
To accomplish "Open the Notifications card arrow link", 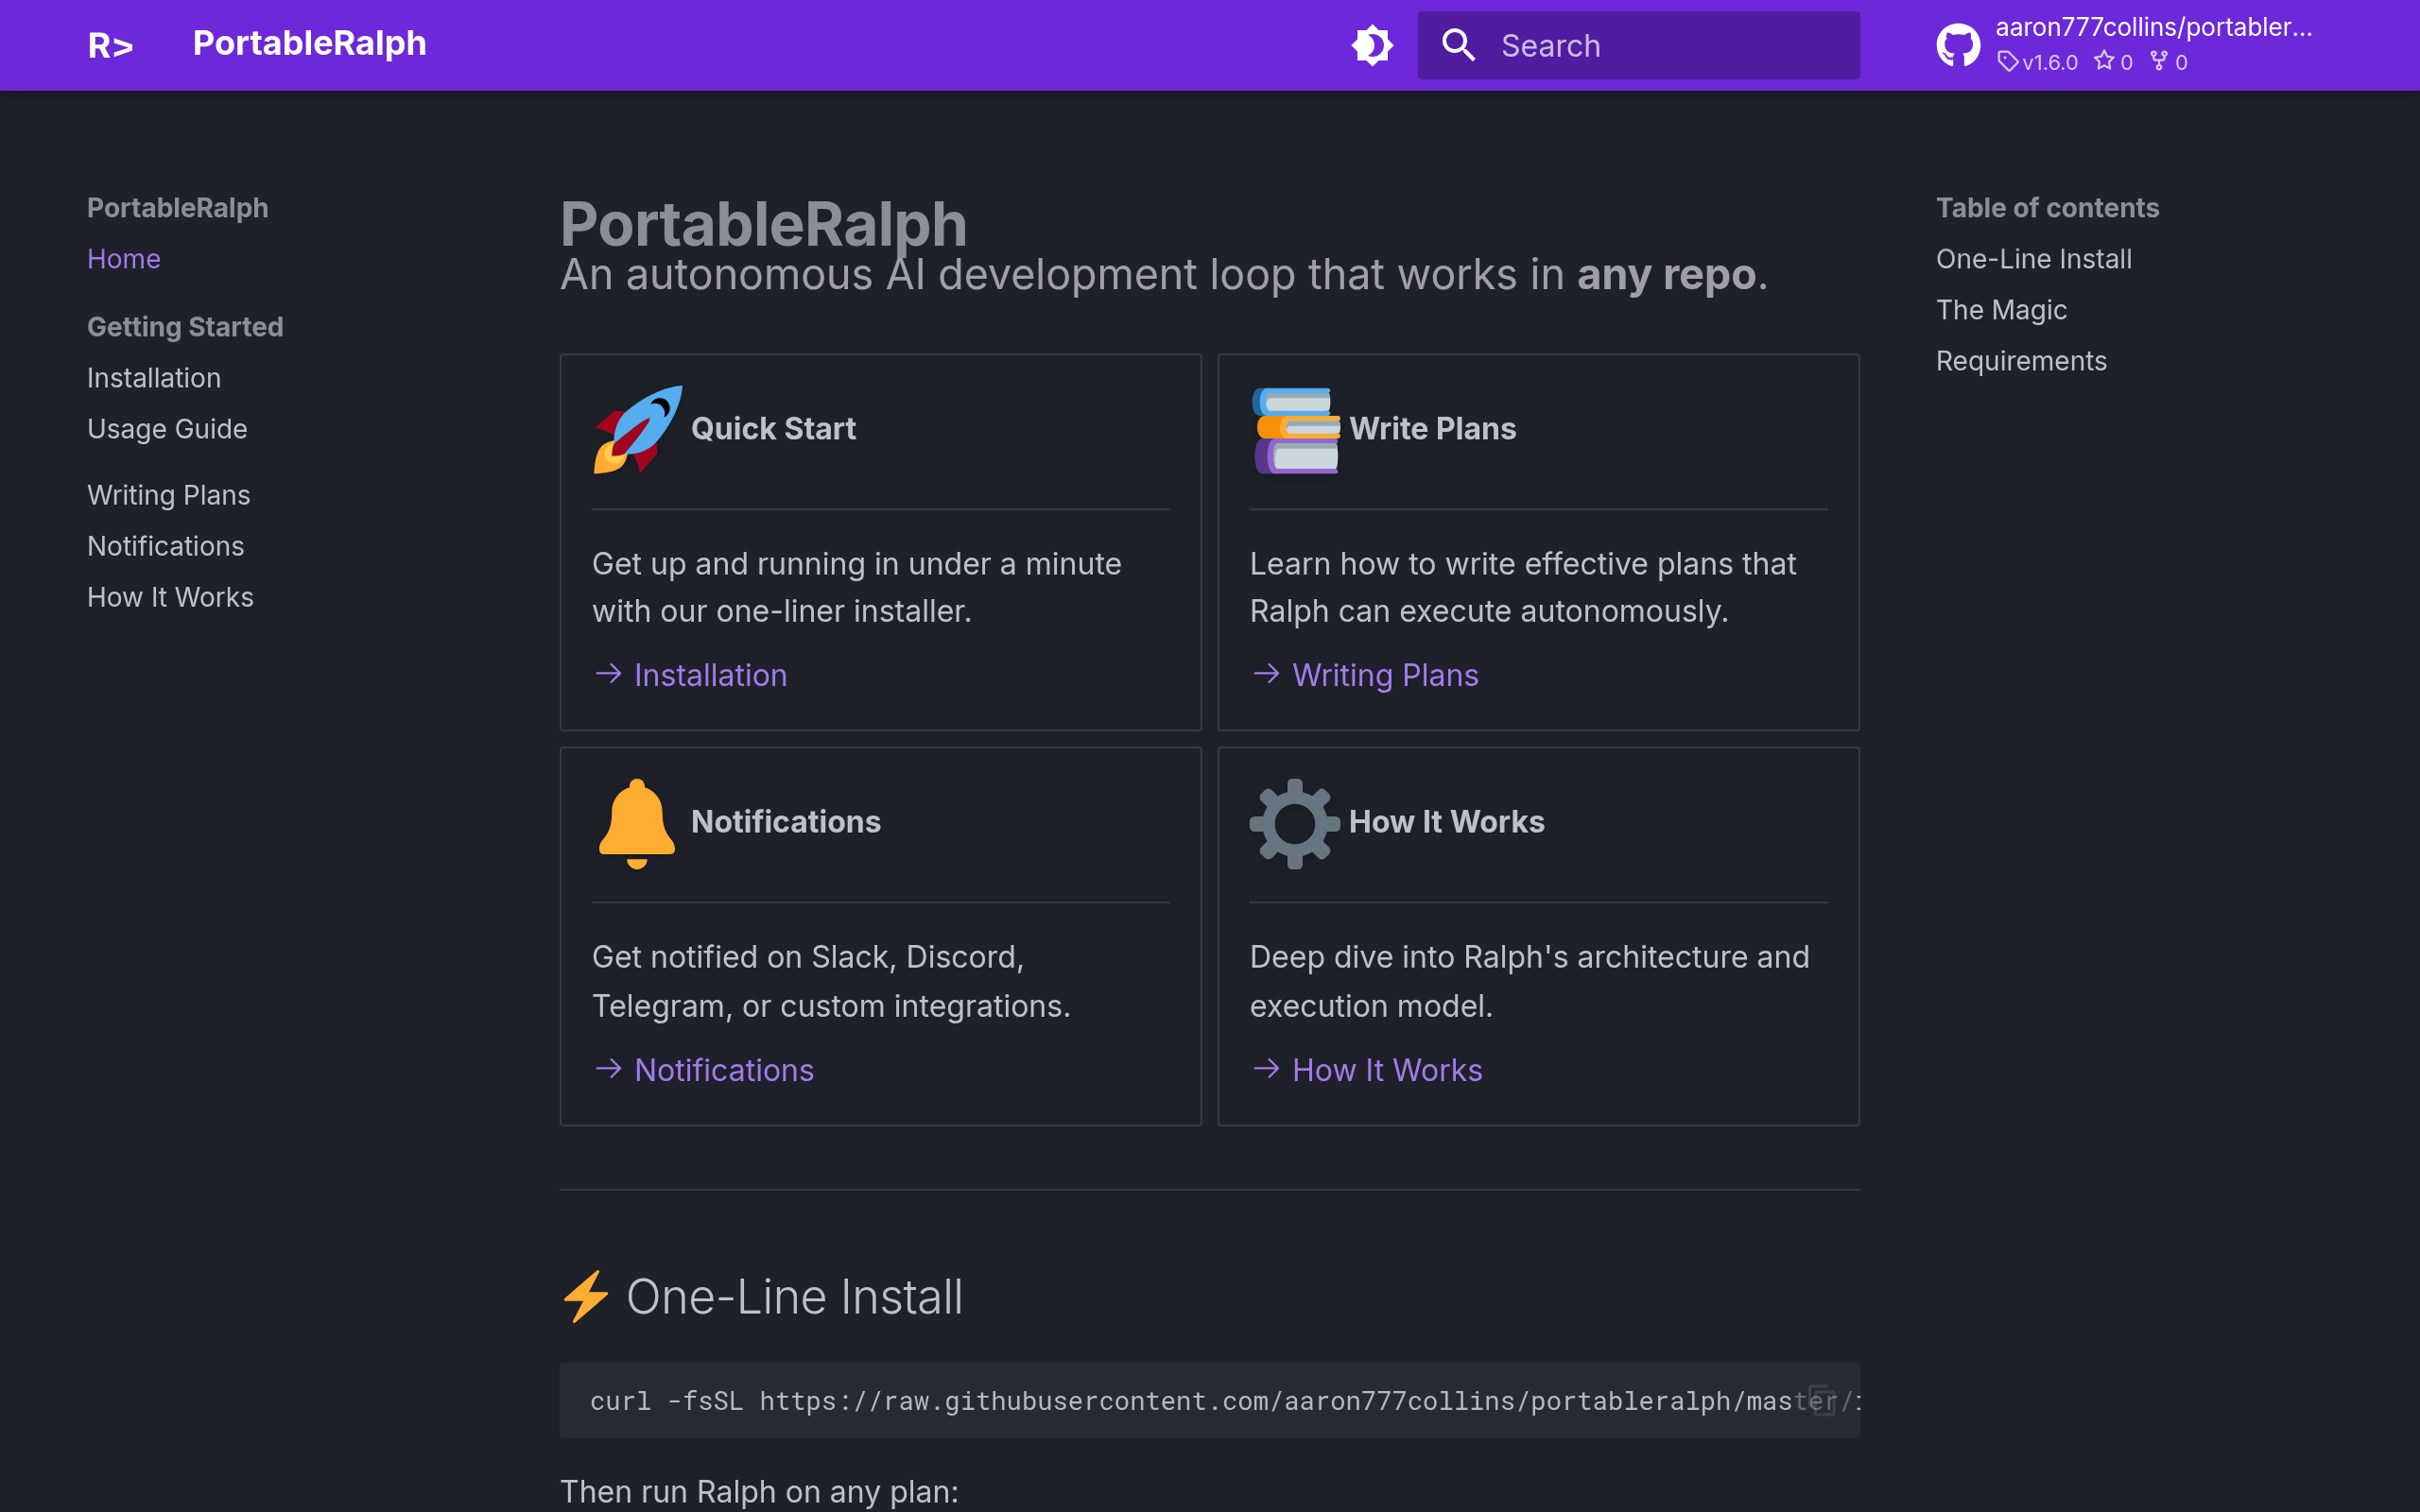I will [723, 1070].
